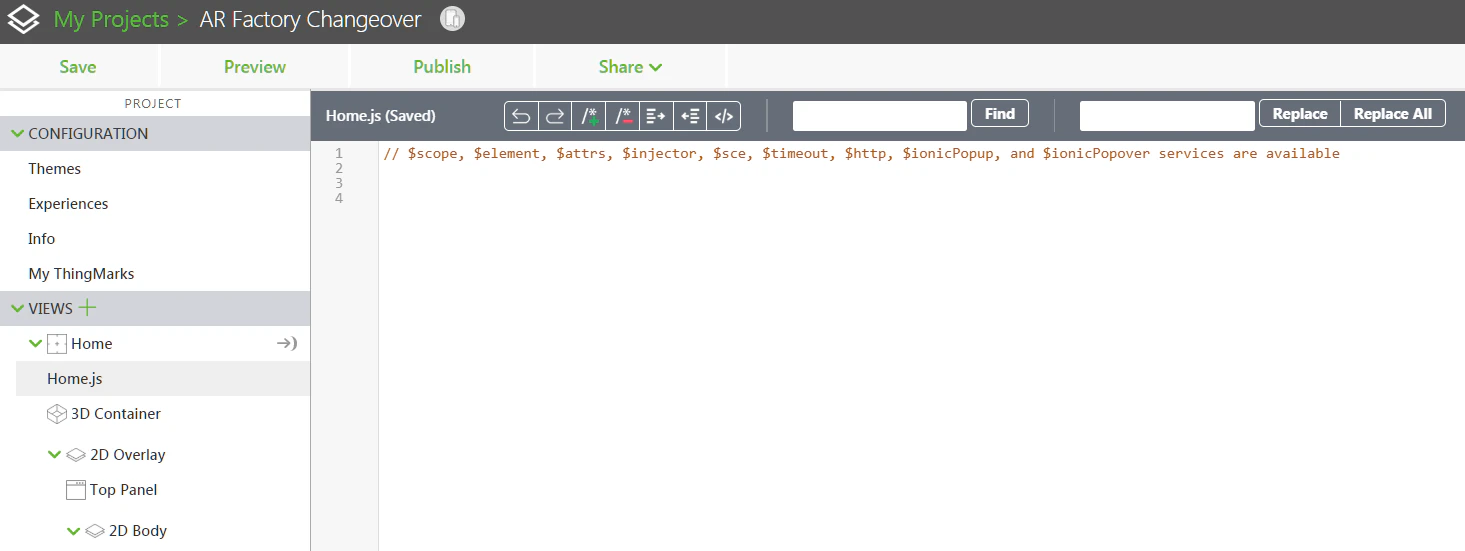Open the My Projects breadcrumb link
This screenshot has width=1465, height=551.
111,20
